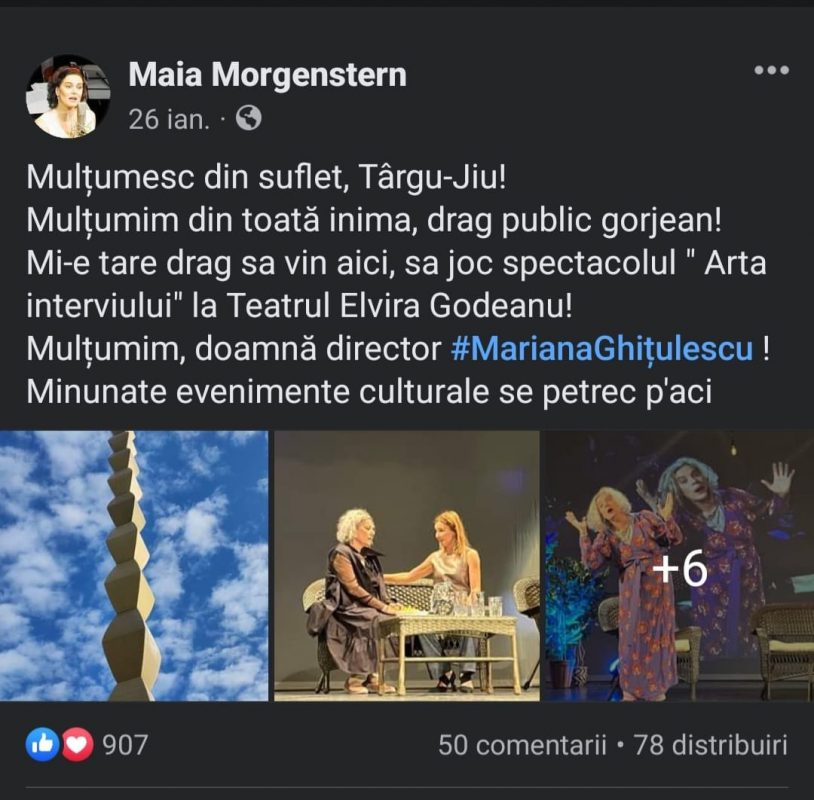
Task: Click the "Arta interviului" spectacle text line
Action: point(396,263)
